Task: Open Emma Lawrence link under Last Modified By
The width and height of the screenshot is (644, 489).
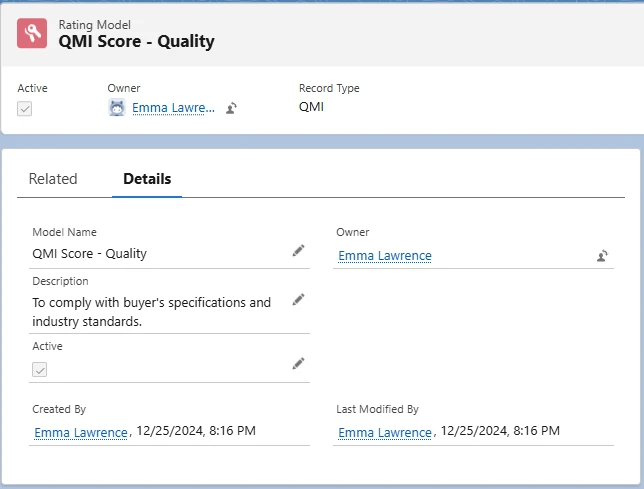Action: coord(385,432)
